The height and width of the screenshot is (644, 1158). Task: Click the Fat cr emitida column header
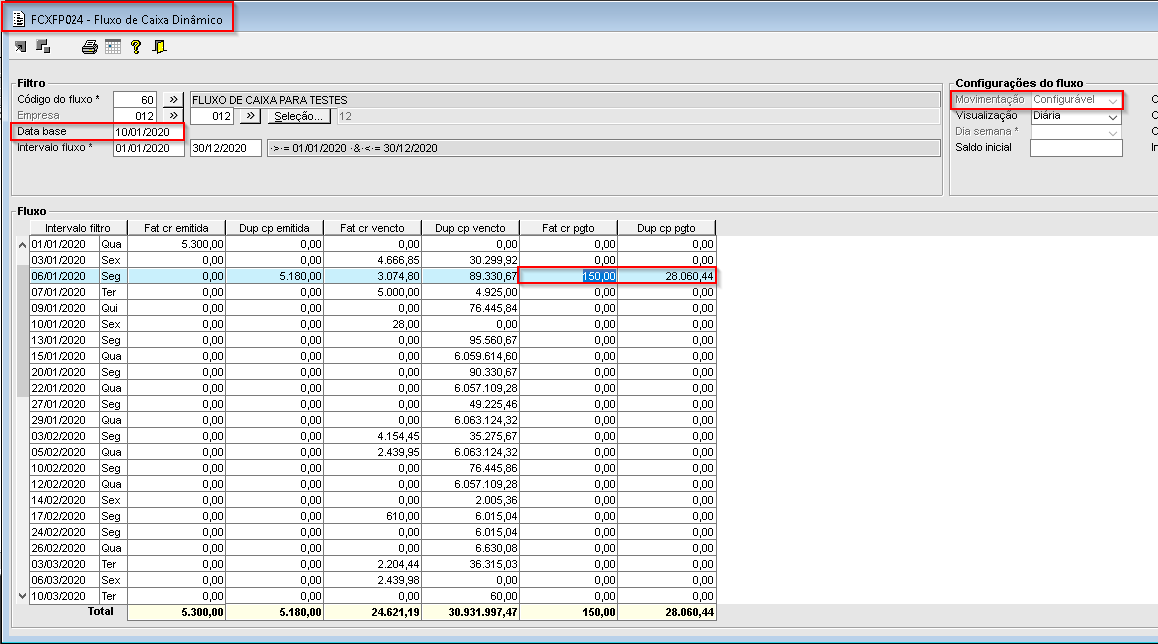coord(177,228)
